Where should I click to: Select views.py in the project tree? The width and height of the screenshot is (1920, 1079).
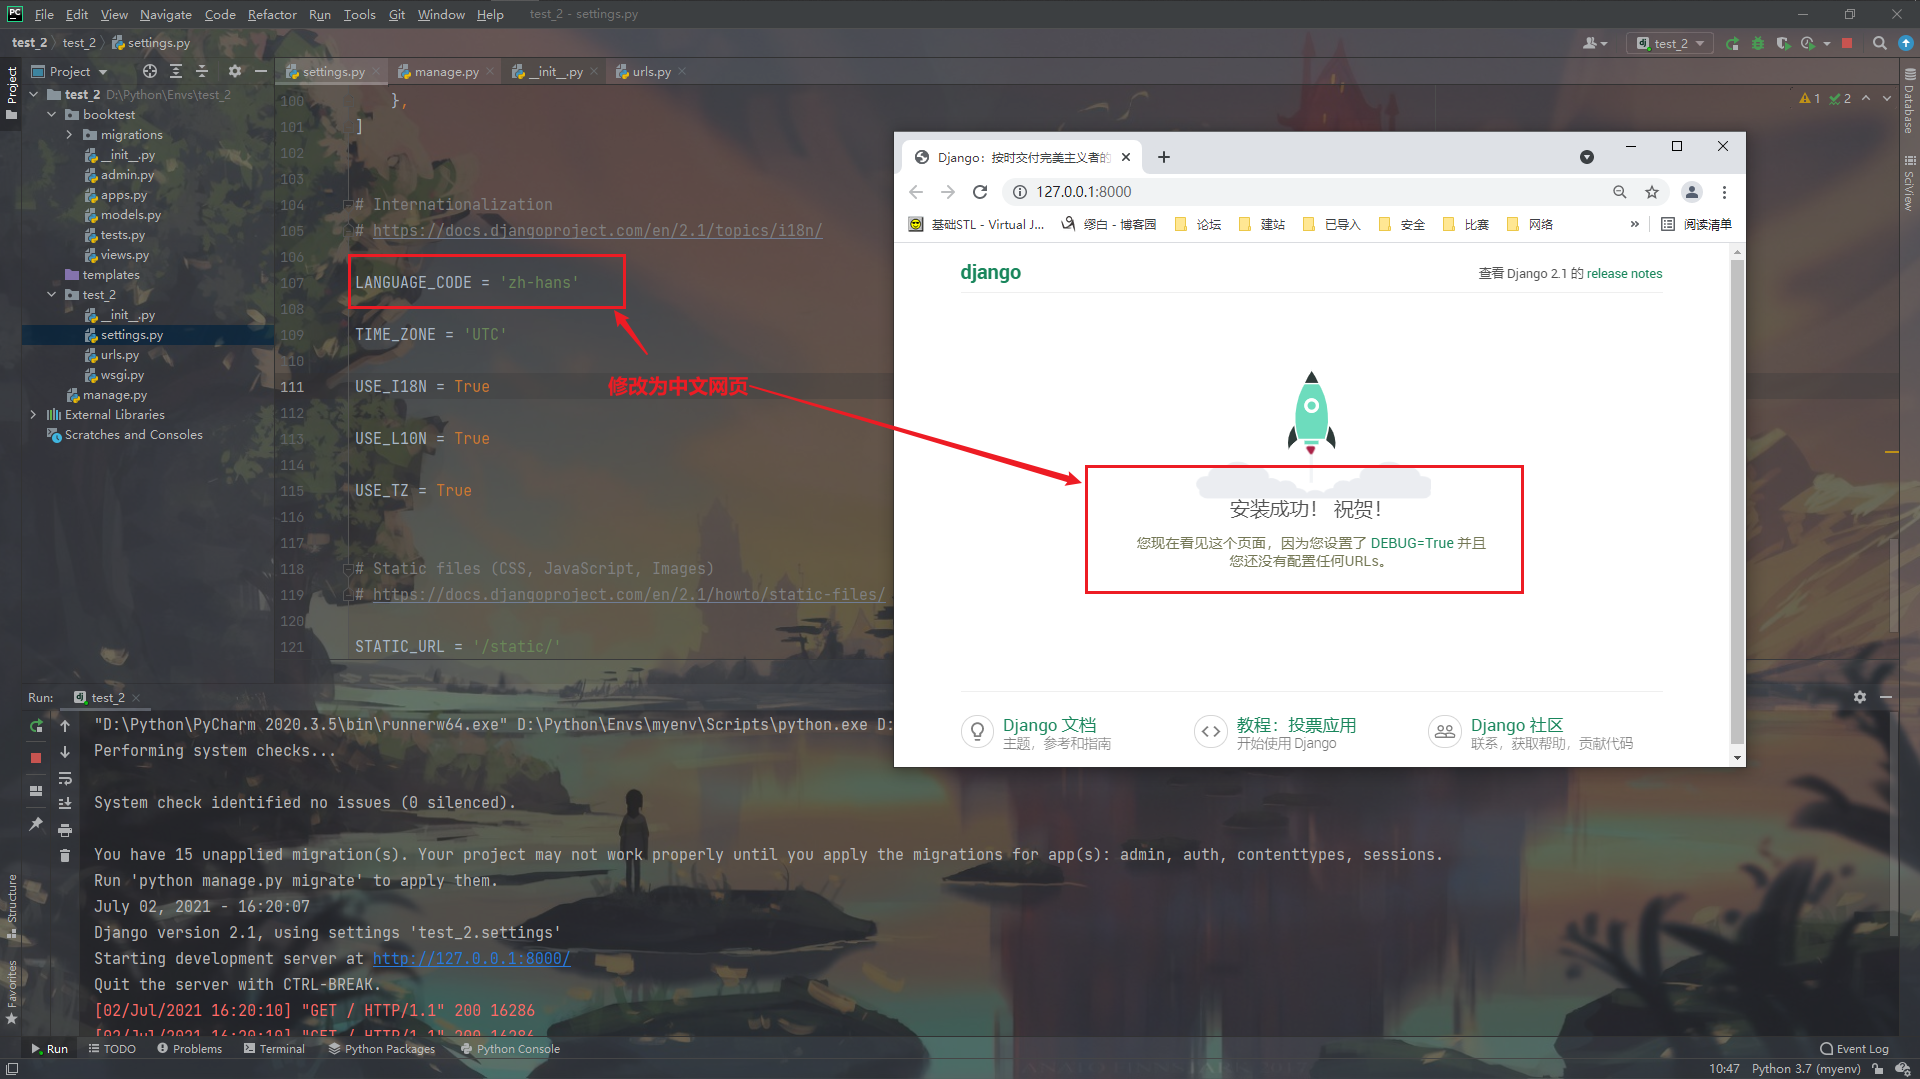(124, 255)
